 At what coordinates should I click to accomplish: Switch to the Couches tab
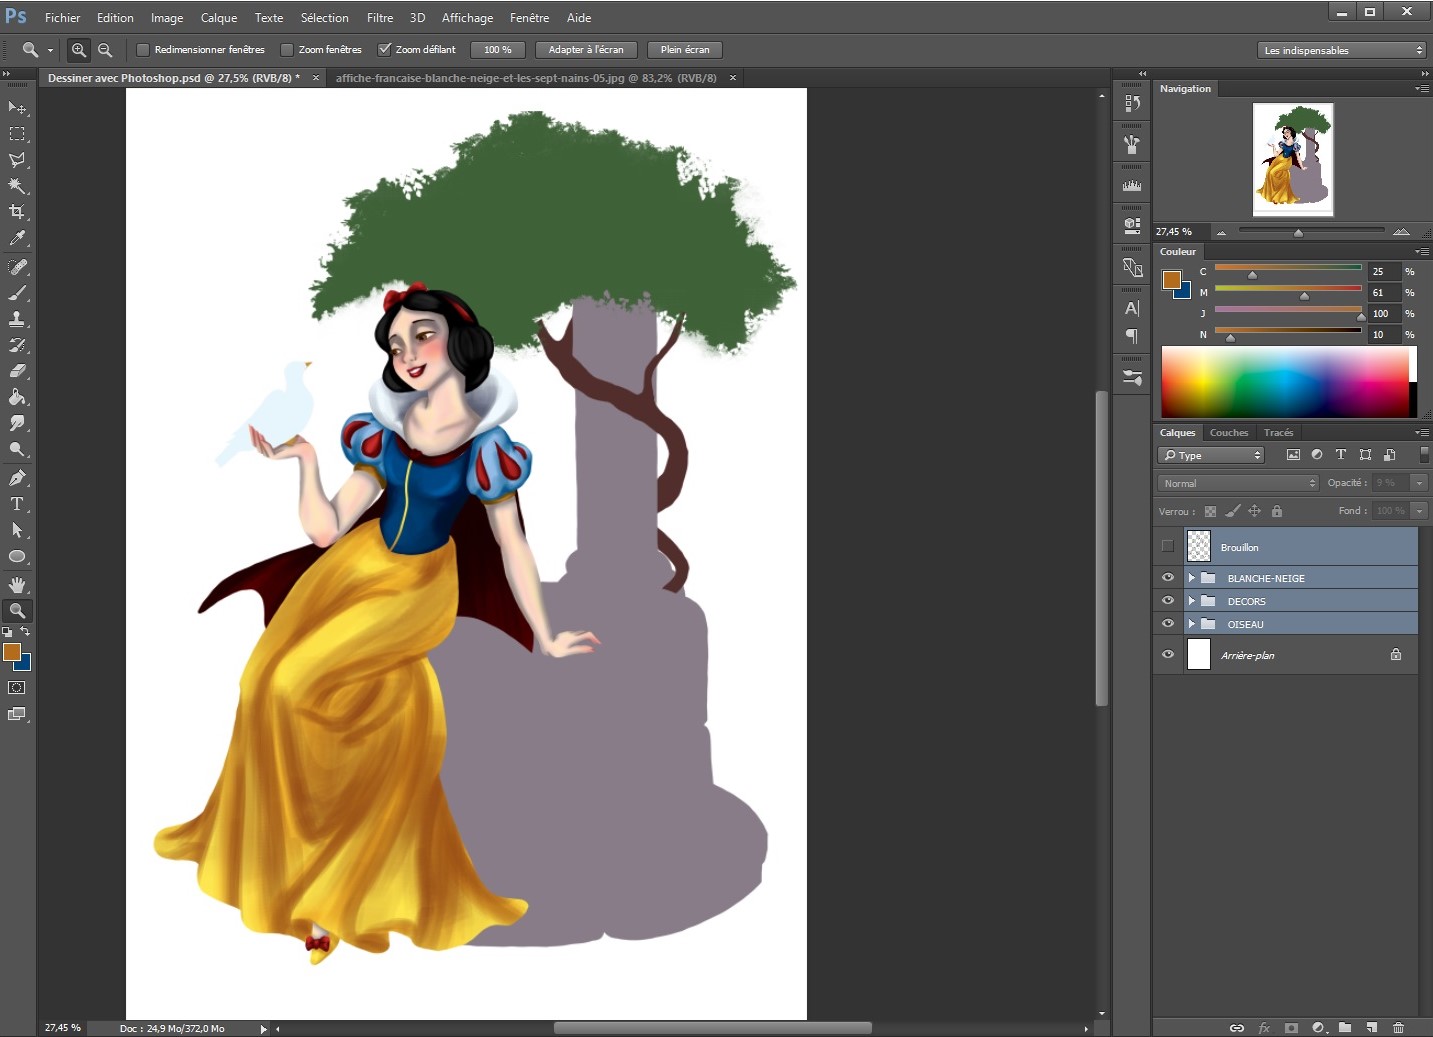coord(1228,432)
